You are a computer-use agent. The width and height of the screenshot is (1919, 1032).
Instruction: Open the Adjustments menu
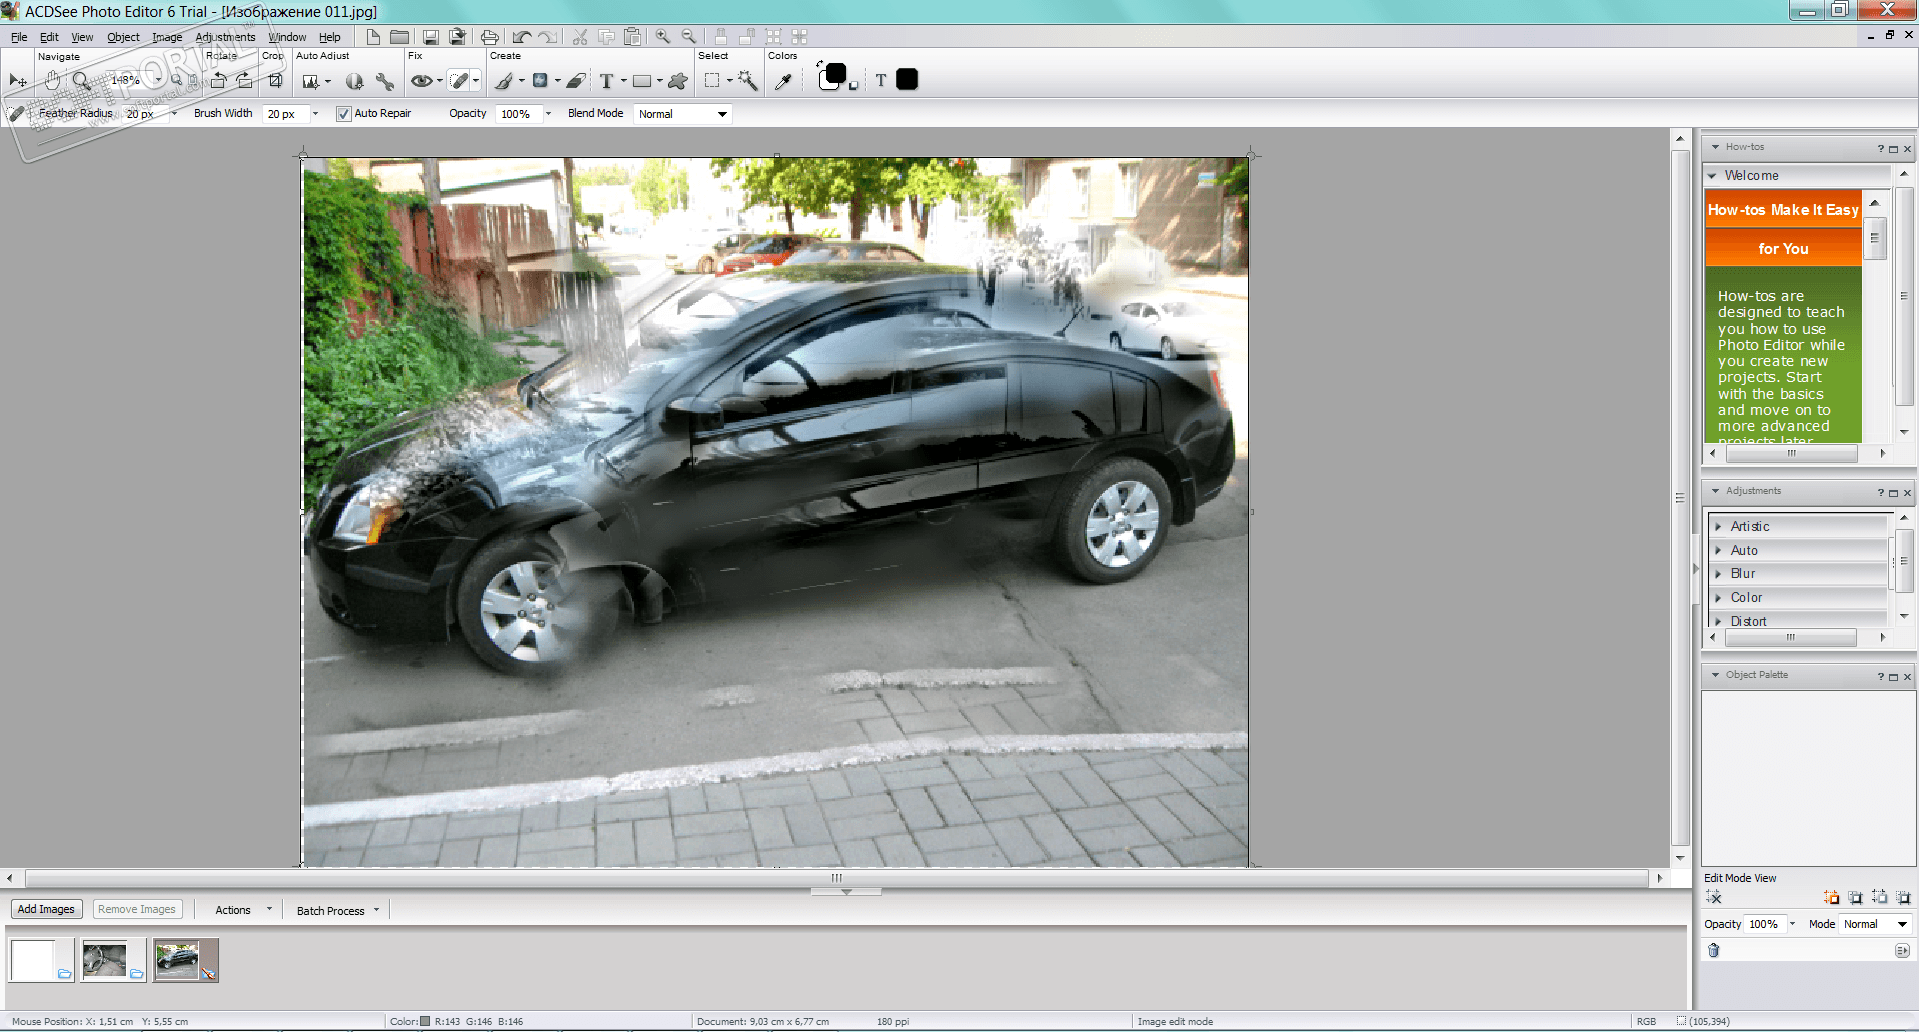[225, 37]
